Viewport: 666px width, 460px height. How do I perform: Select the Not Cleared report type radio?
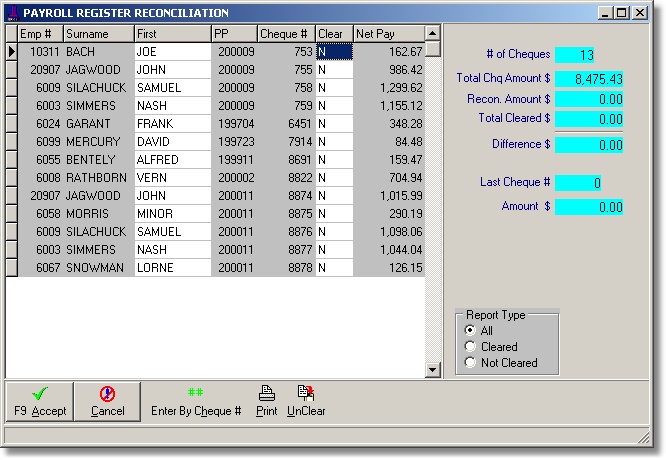point(470,363)
